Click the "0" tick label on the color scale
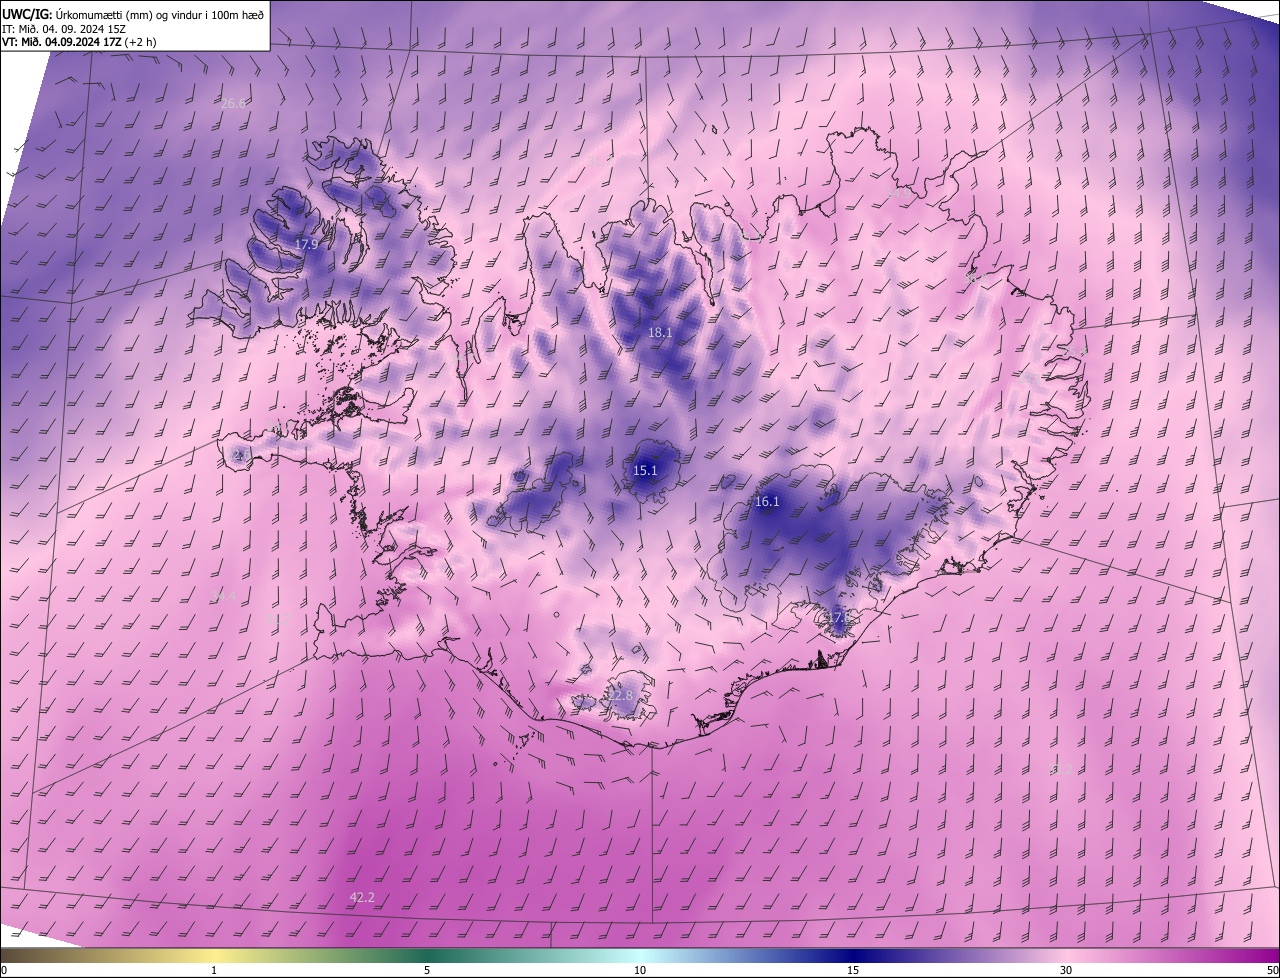The image size is (1280, 978). tap(4, 970)
